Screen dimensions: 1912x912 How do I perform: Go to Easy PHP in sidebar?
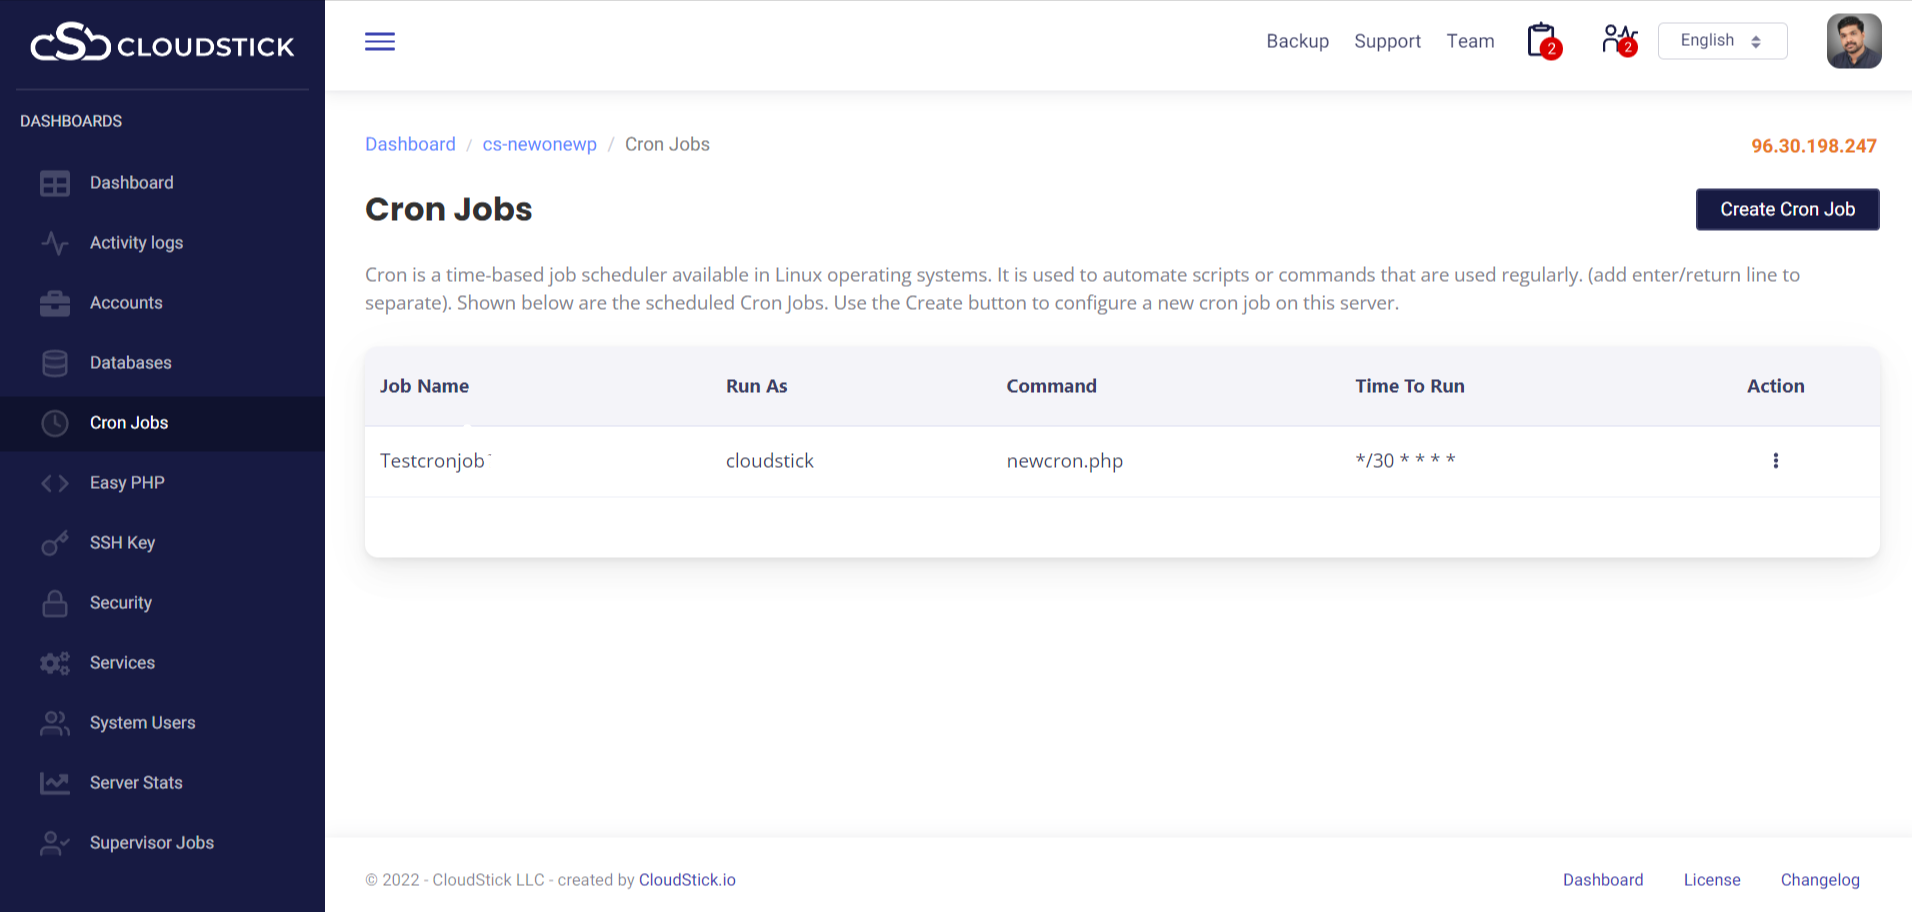coord(127,483)
